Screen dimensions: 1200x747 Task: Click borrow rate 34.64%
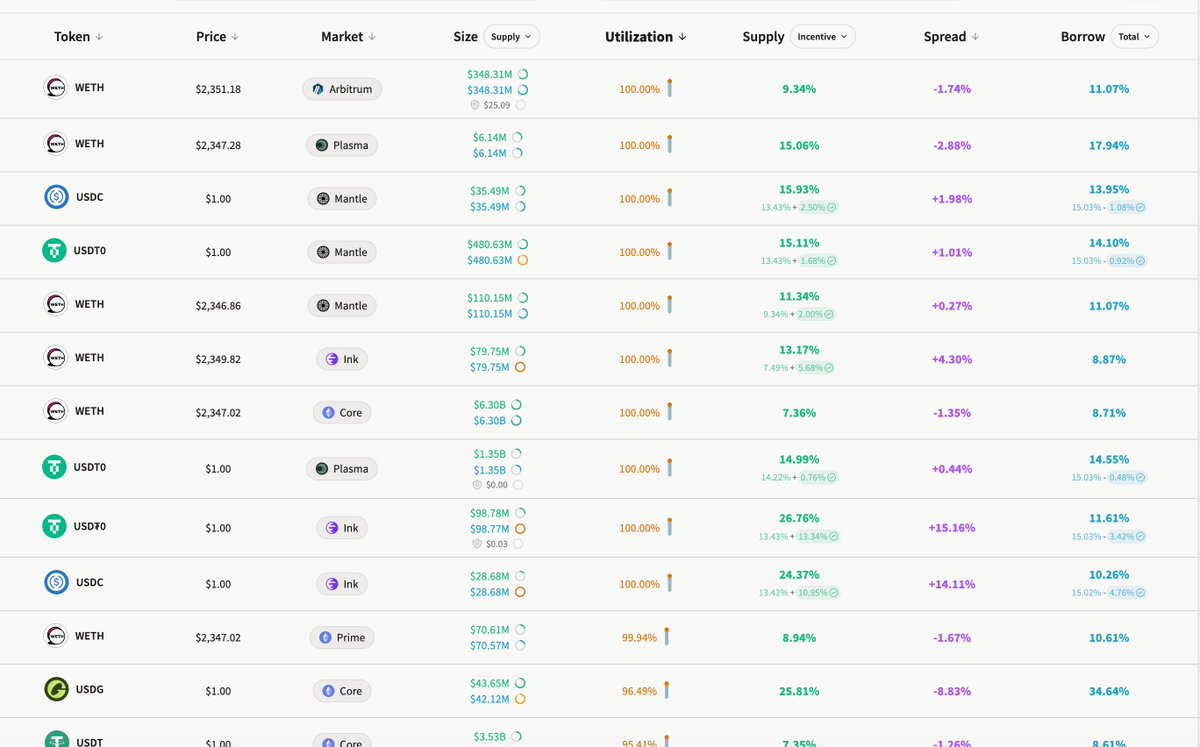pyautogui.click(x=1109, y=691)
